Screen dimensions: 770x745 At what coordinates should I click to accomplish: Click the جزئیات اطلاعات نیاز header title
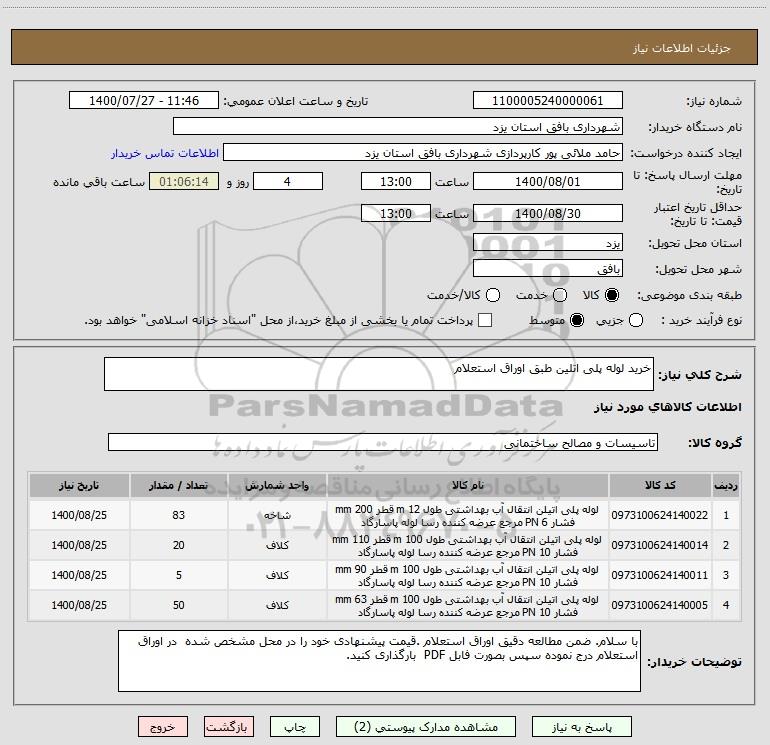682,48
